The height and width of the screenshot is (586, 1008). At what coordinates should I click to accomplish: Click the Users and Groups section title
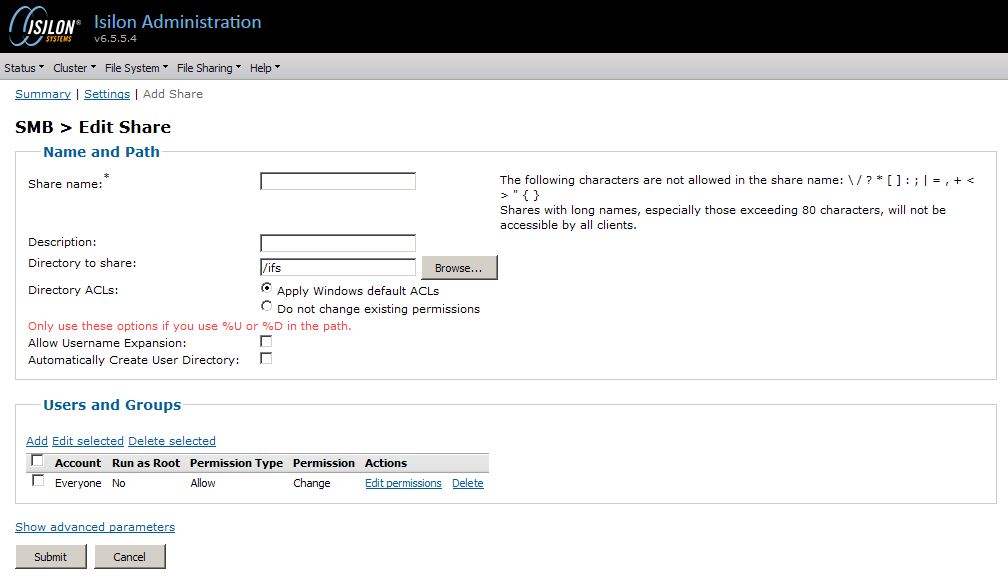[x=112, y=405]
